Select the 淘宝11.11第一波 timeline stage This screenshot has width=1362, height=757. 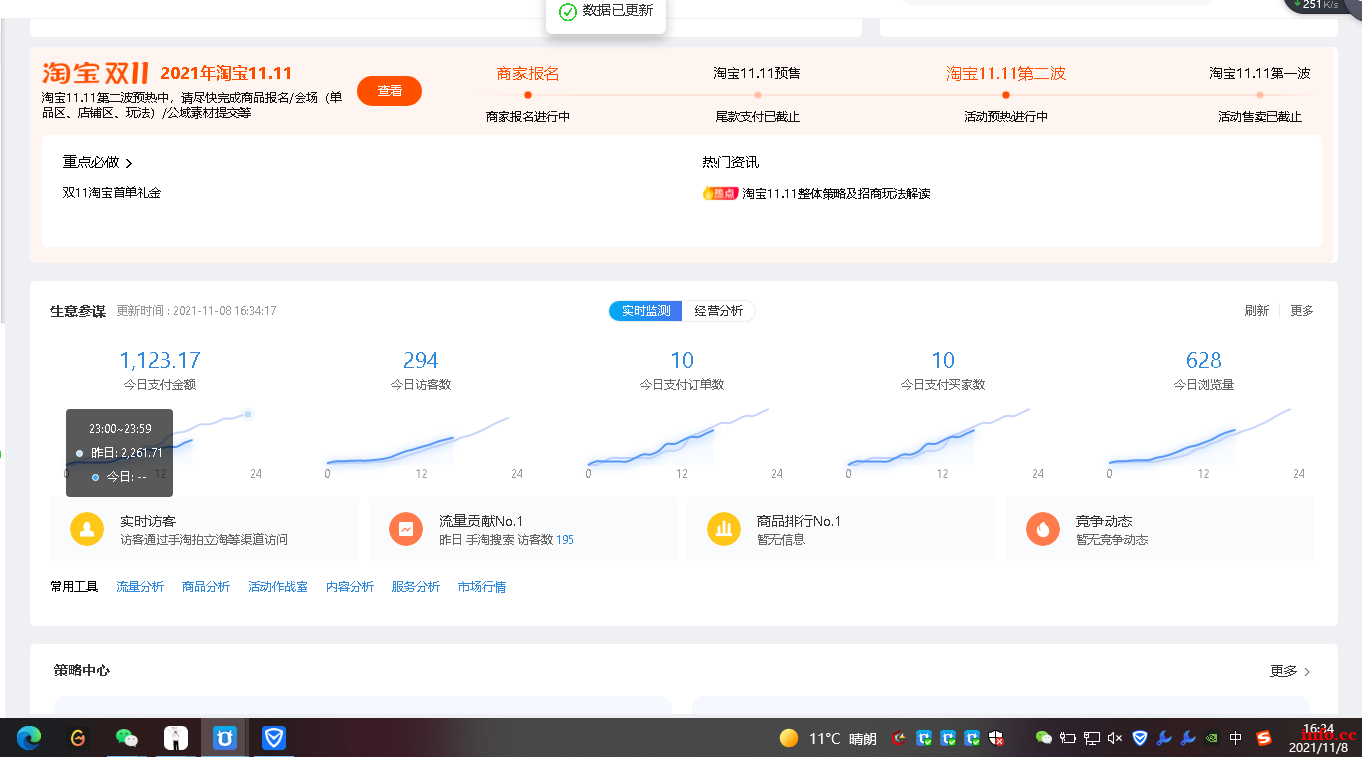click(1260, 73)
